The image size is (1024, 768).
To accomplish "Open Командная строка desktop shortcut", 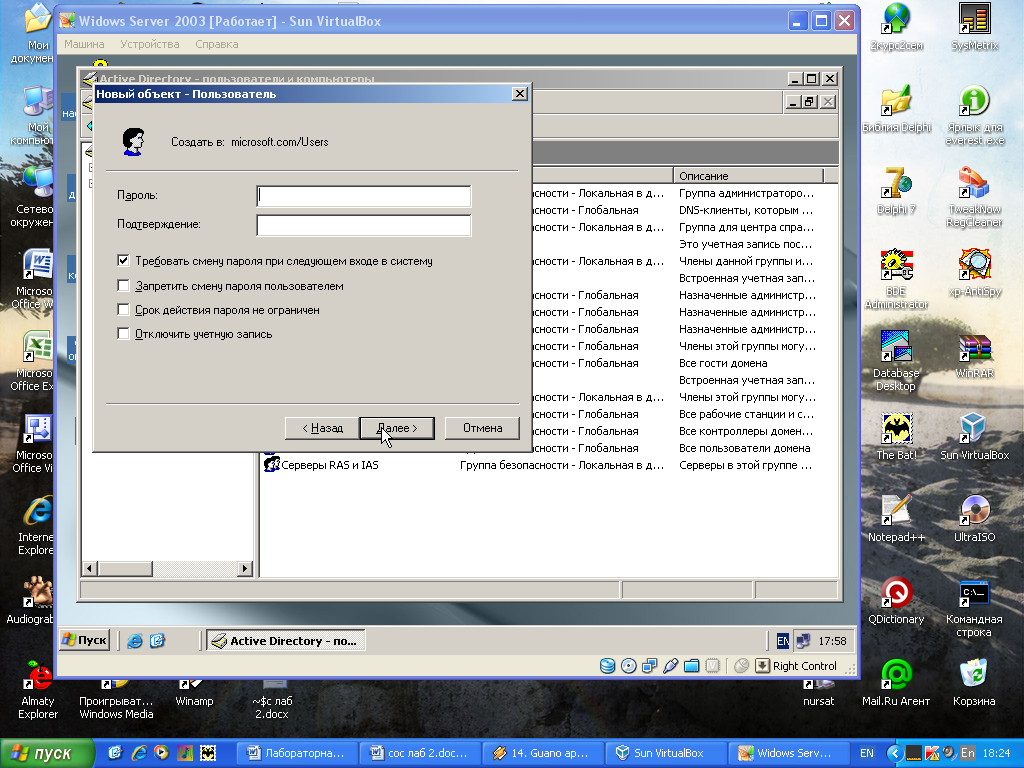I will (974, 607).
